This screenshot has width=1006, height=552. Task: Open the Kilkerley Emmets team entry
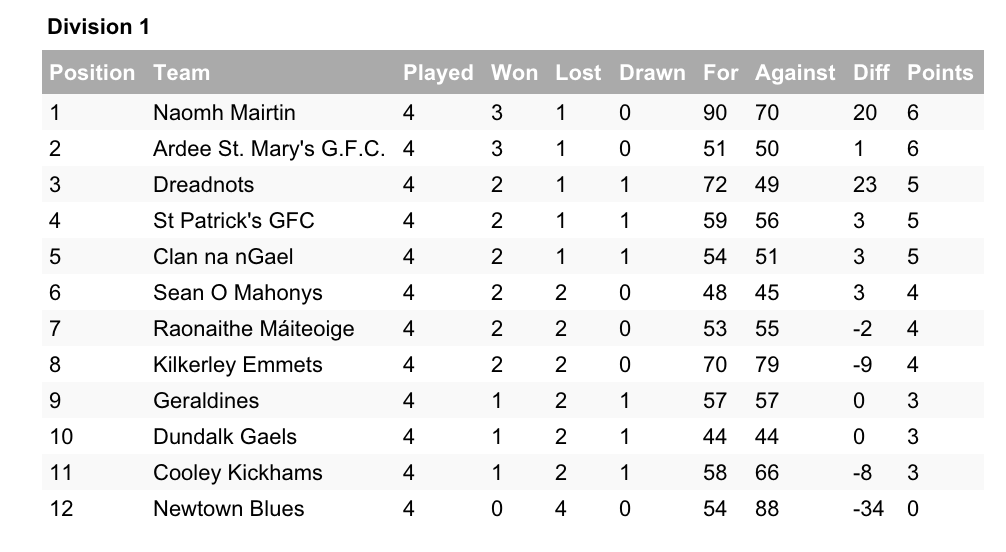point(238,365)
